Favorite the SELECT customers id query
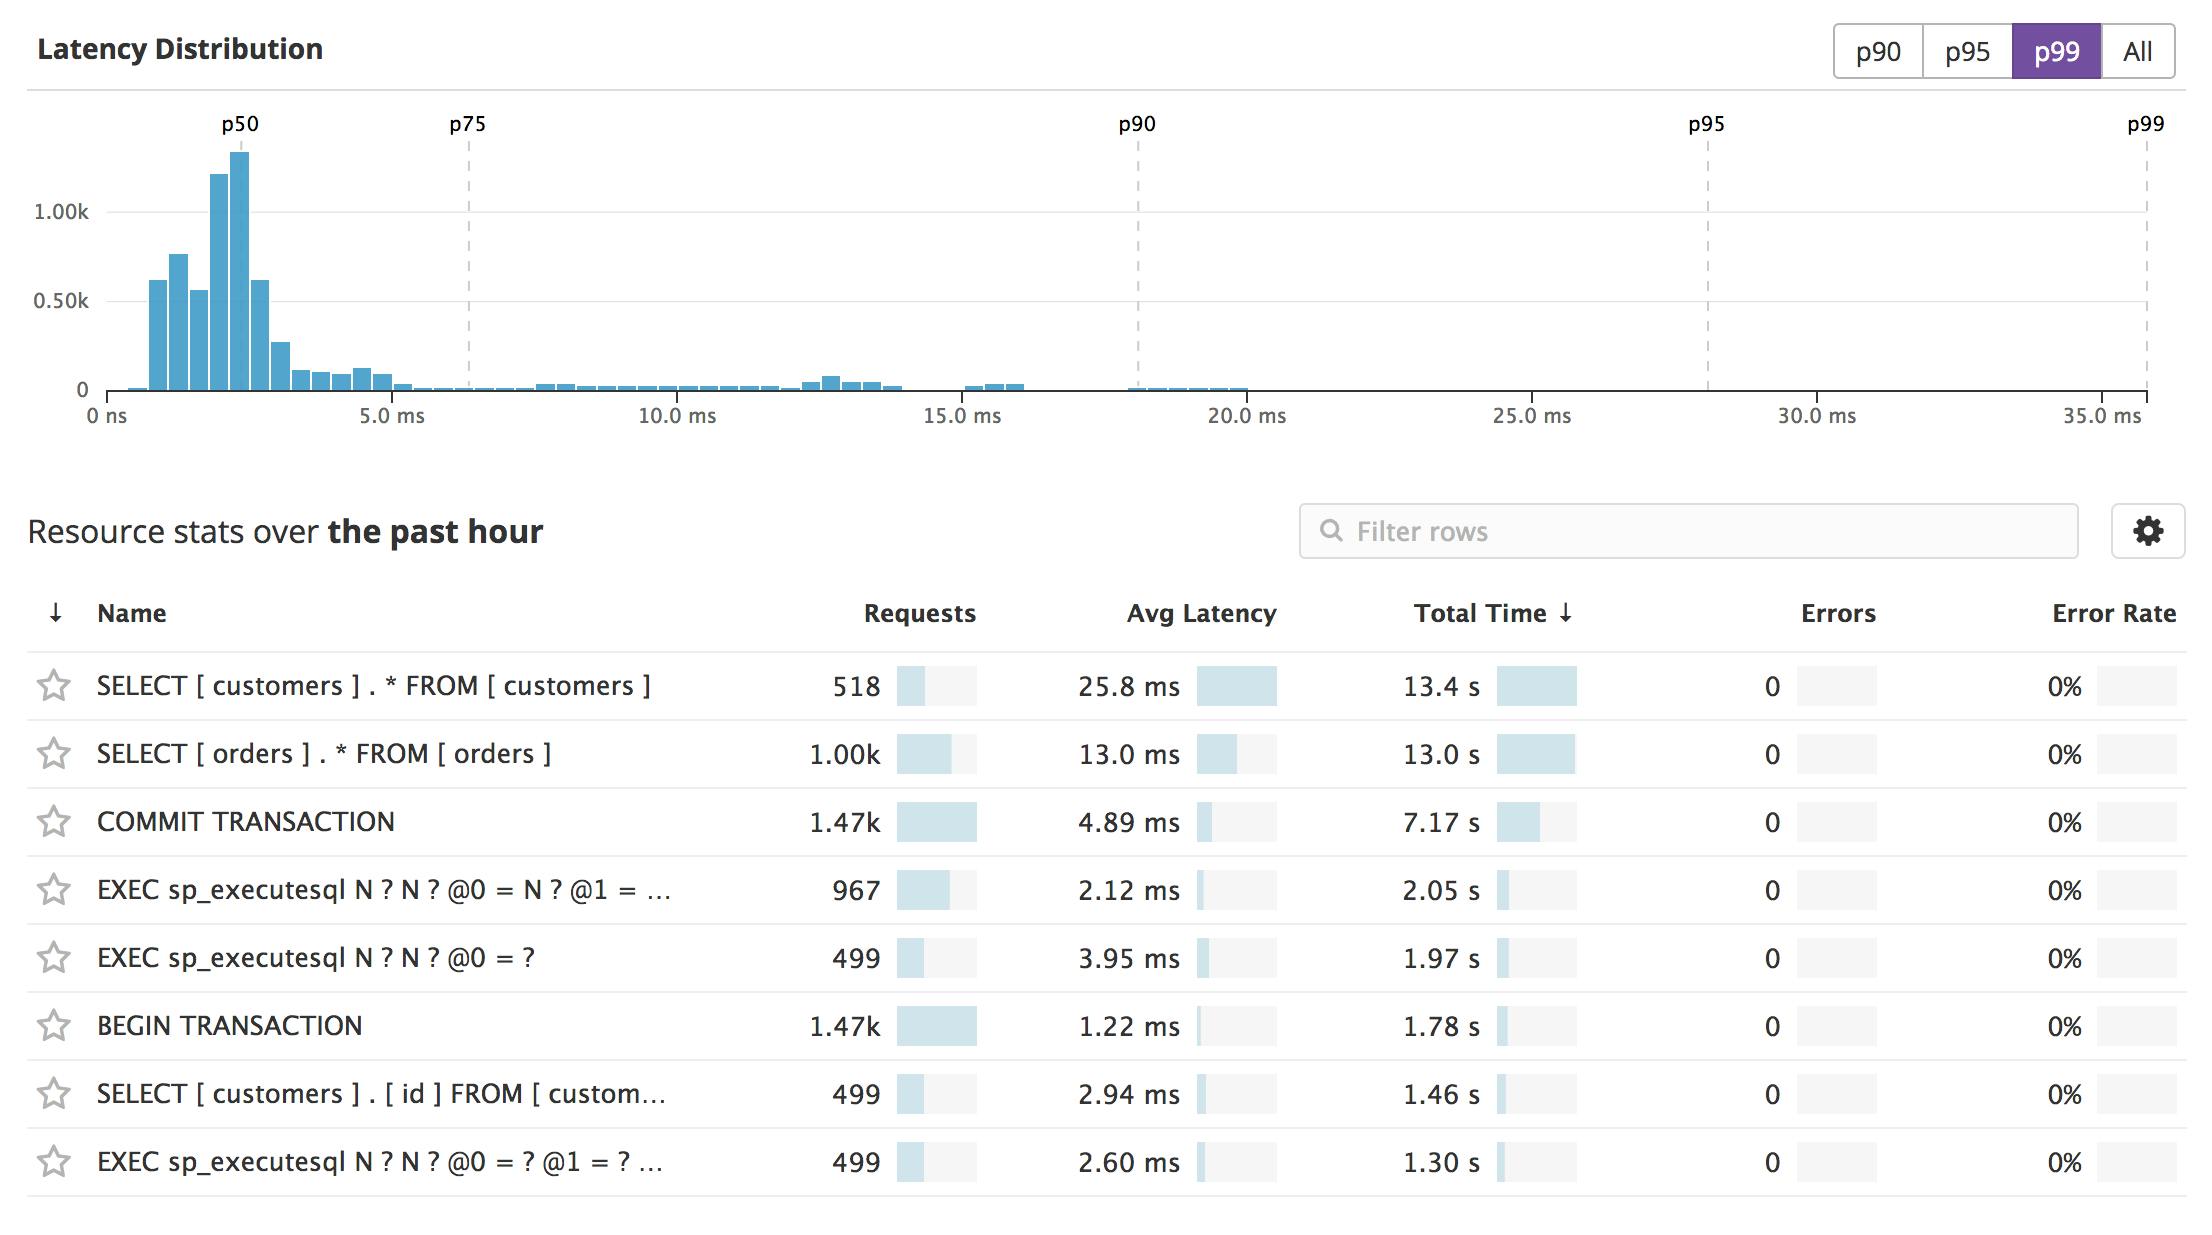This screenshot has width=2212, height=1235. coord(55,1093)
